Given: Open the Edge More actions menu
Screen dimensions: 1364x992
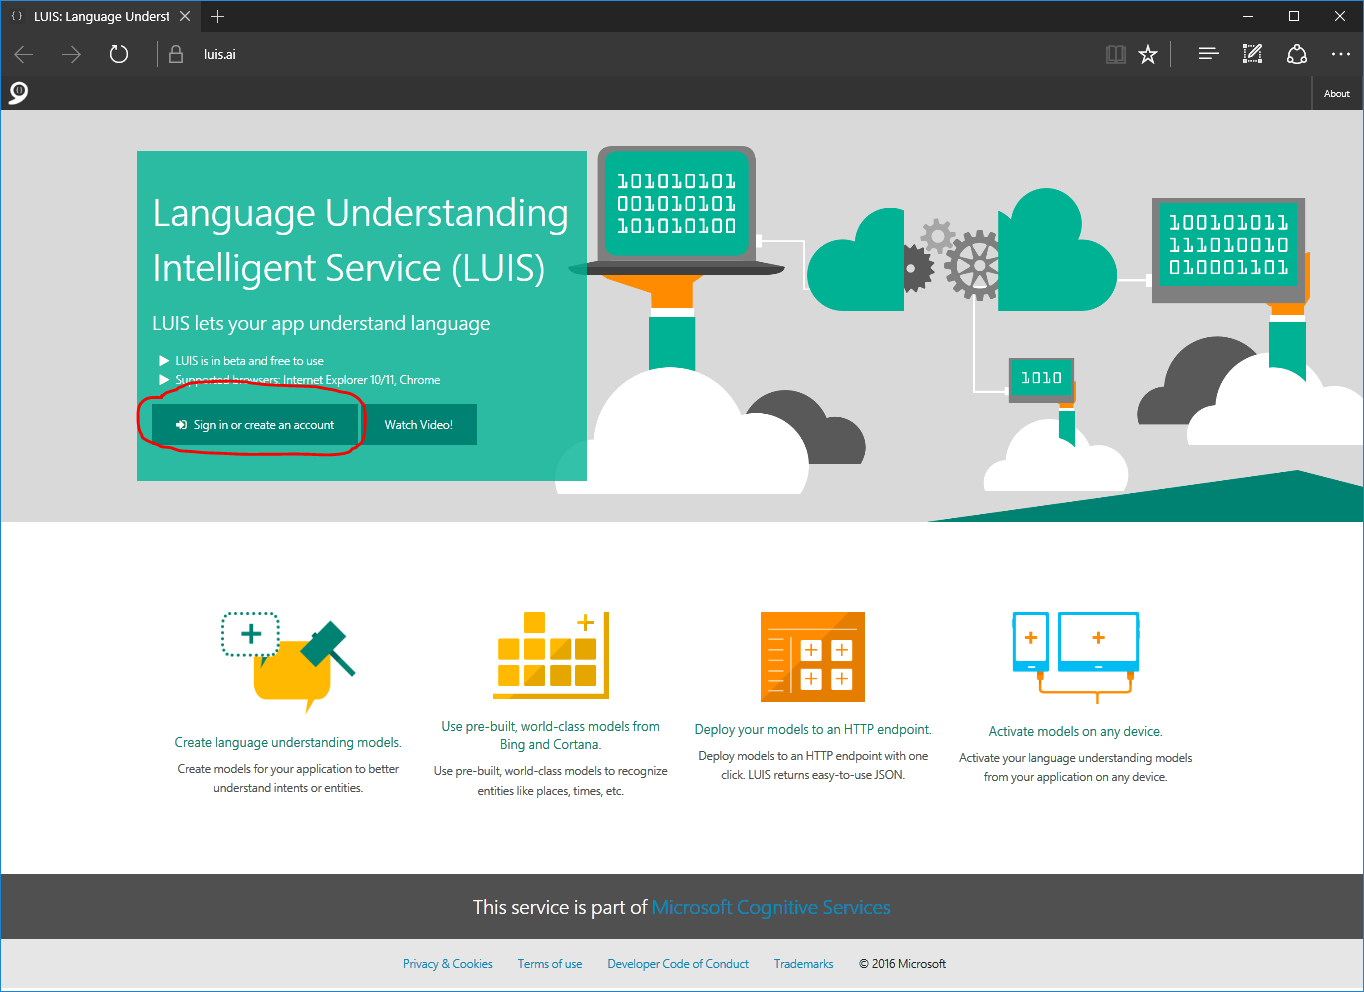Looking at the screenshot, I should tap(1341, 54).
